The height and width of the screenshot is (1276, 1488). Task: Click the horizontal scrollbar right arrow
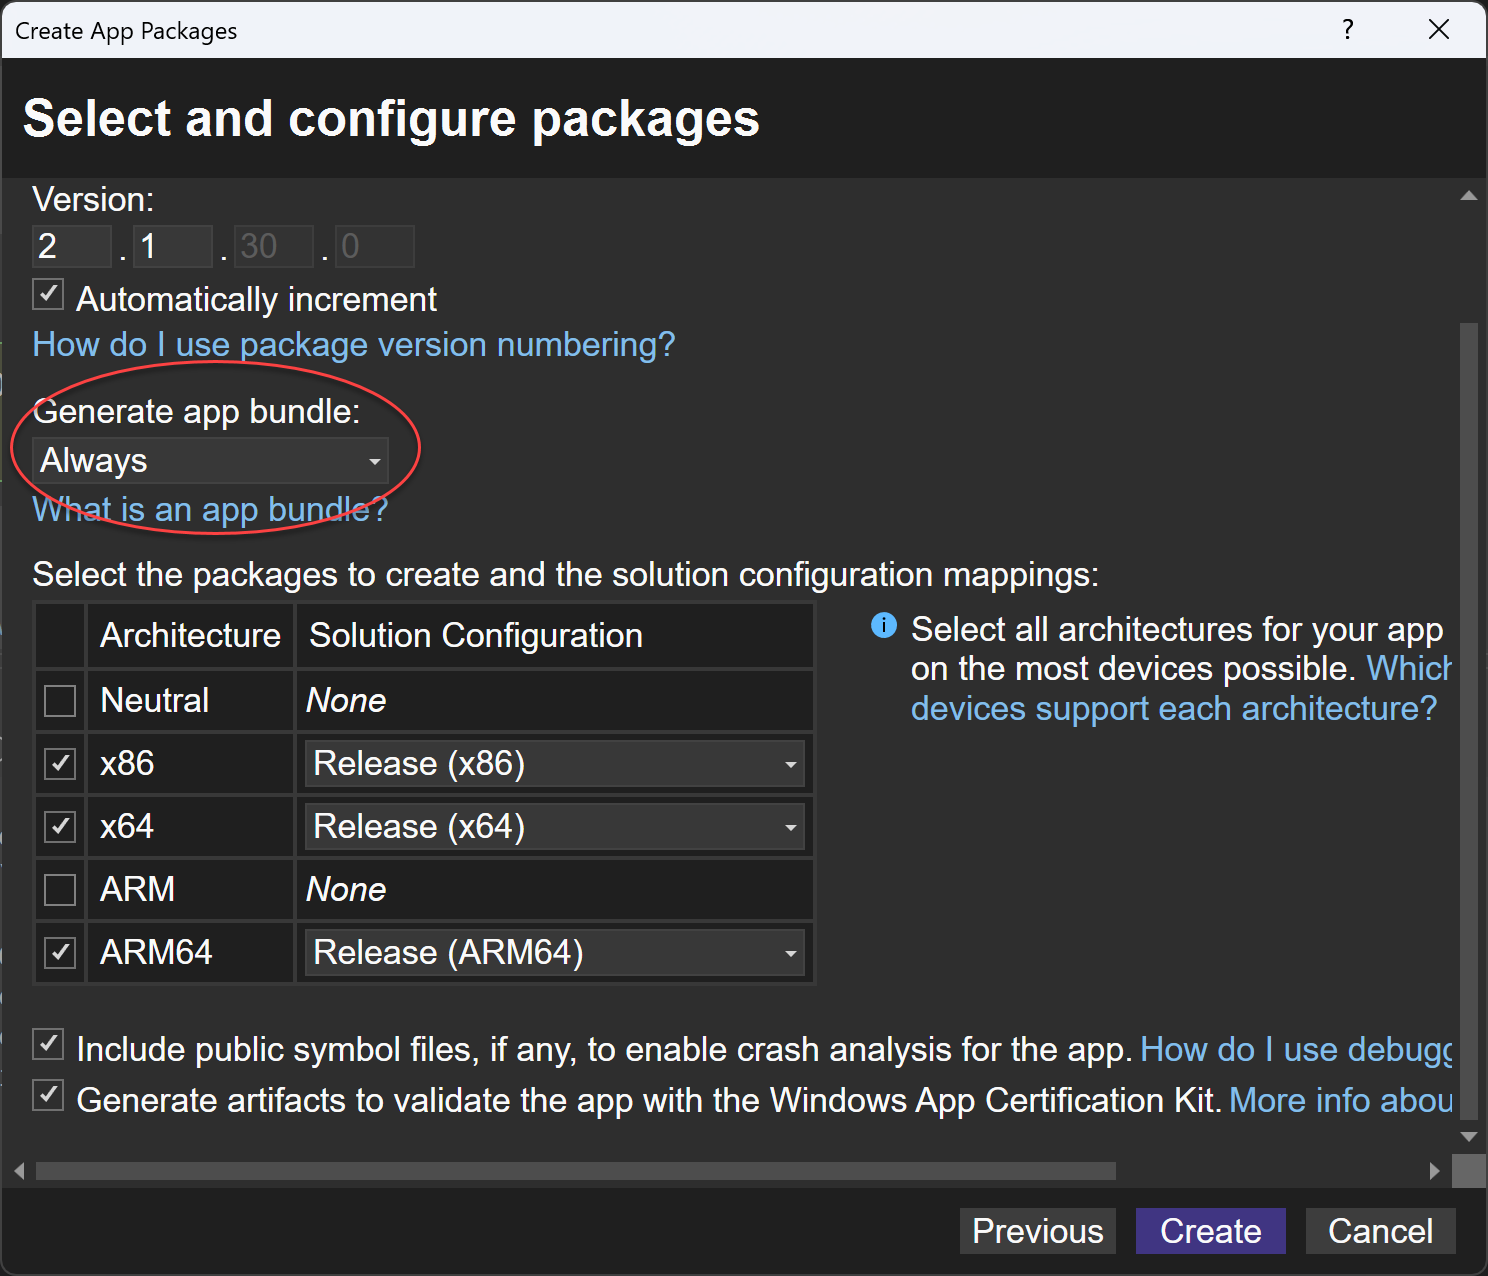point(1434,1170)
